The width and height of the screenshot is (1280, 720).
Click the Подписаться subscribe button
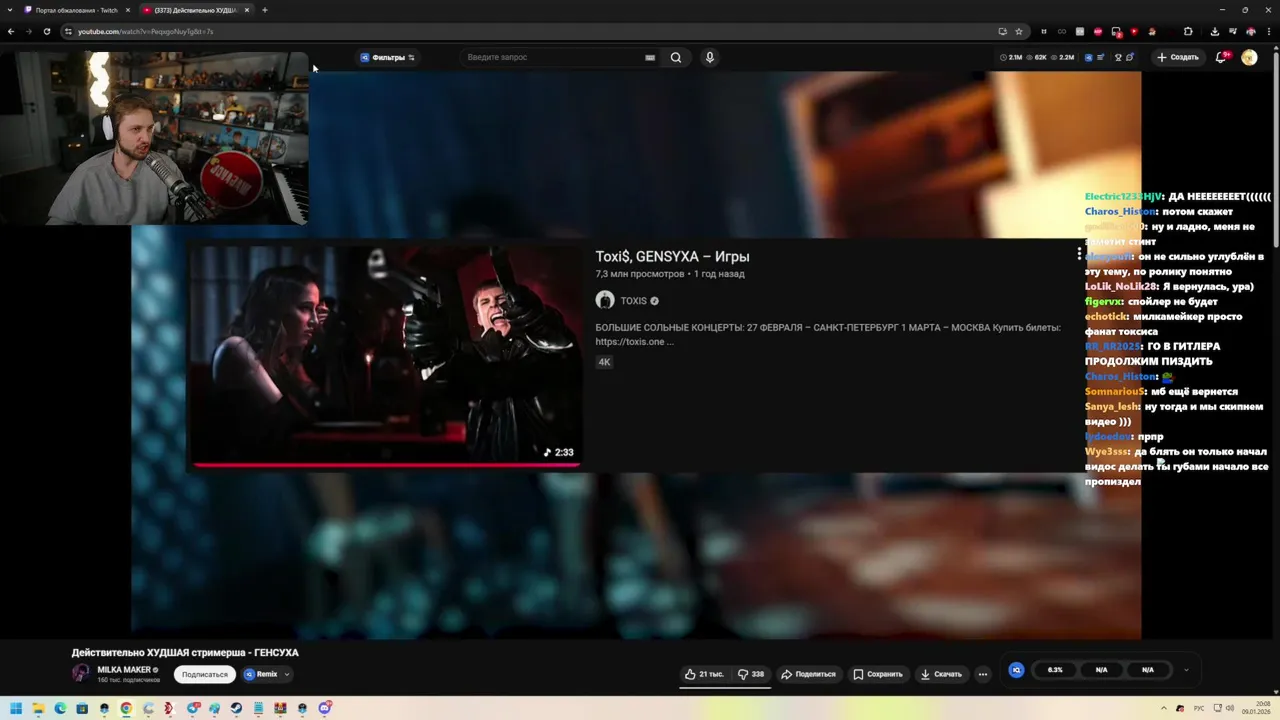click(x=205, y=674)
